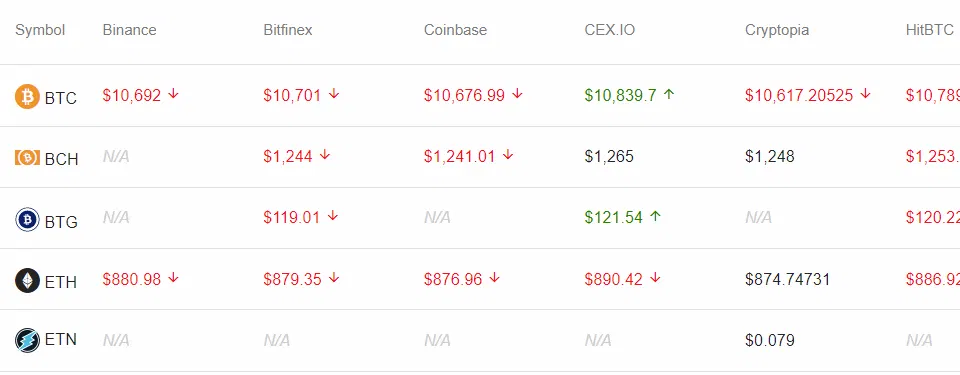Select the Cryptopia column header
This screenshot has width=960, height=375.
tap(777, 30)
